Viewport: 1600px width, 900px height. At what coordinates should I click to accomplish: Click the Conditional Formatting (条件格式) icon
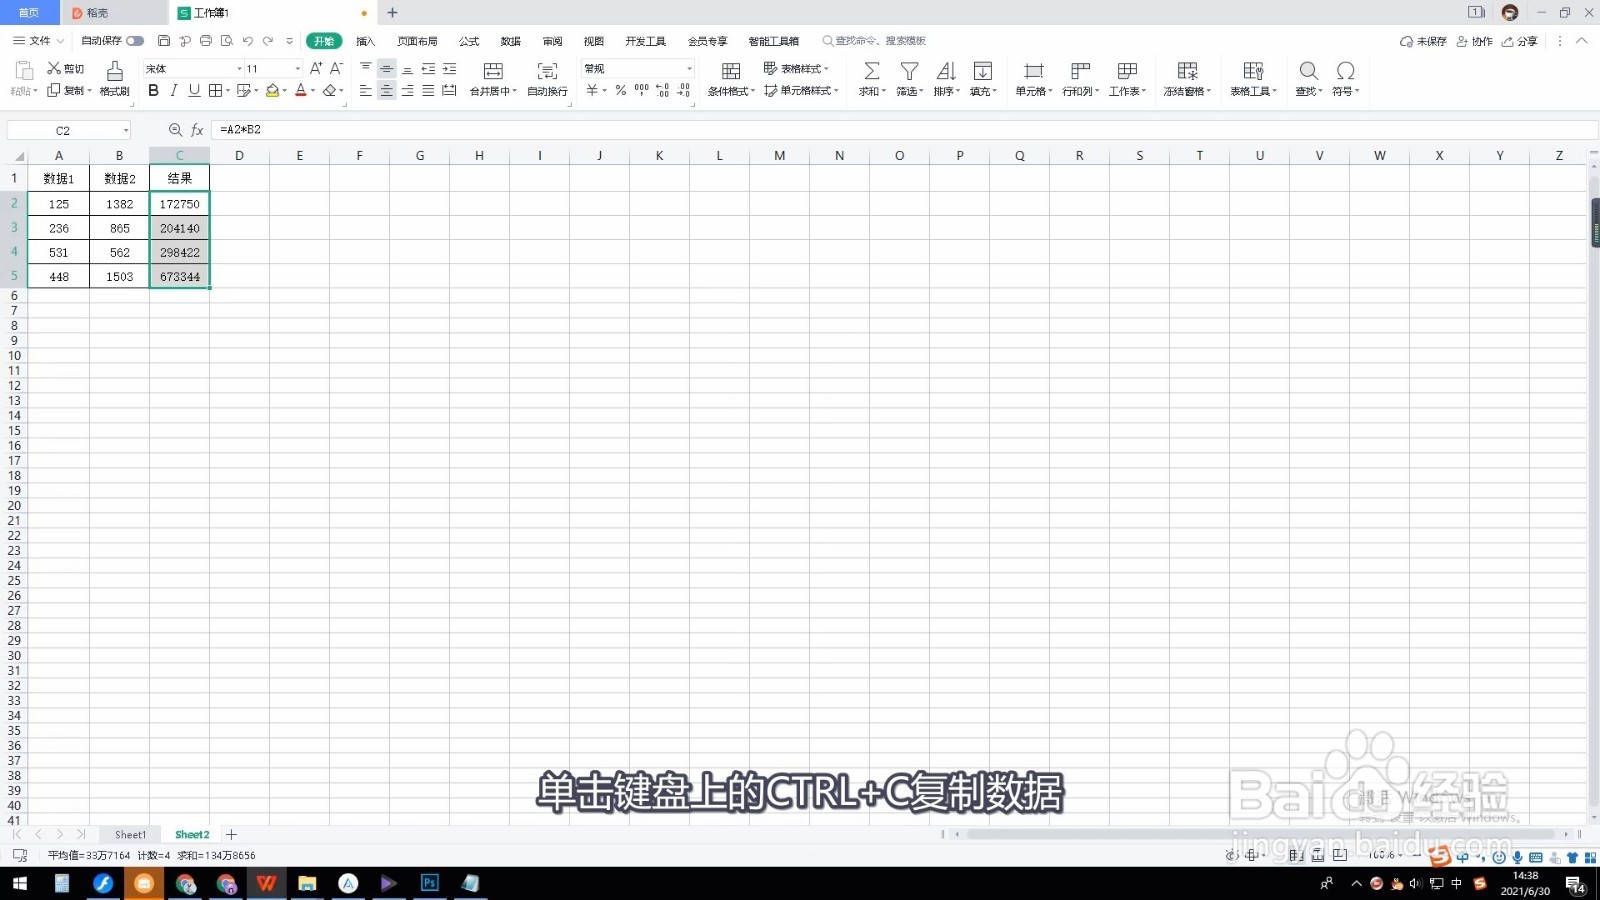click(x=731, y=71)
